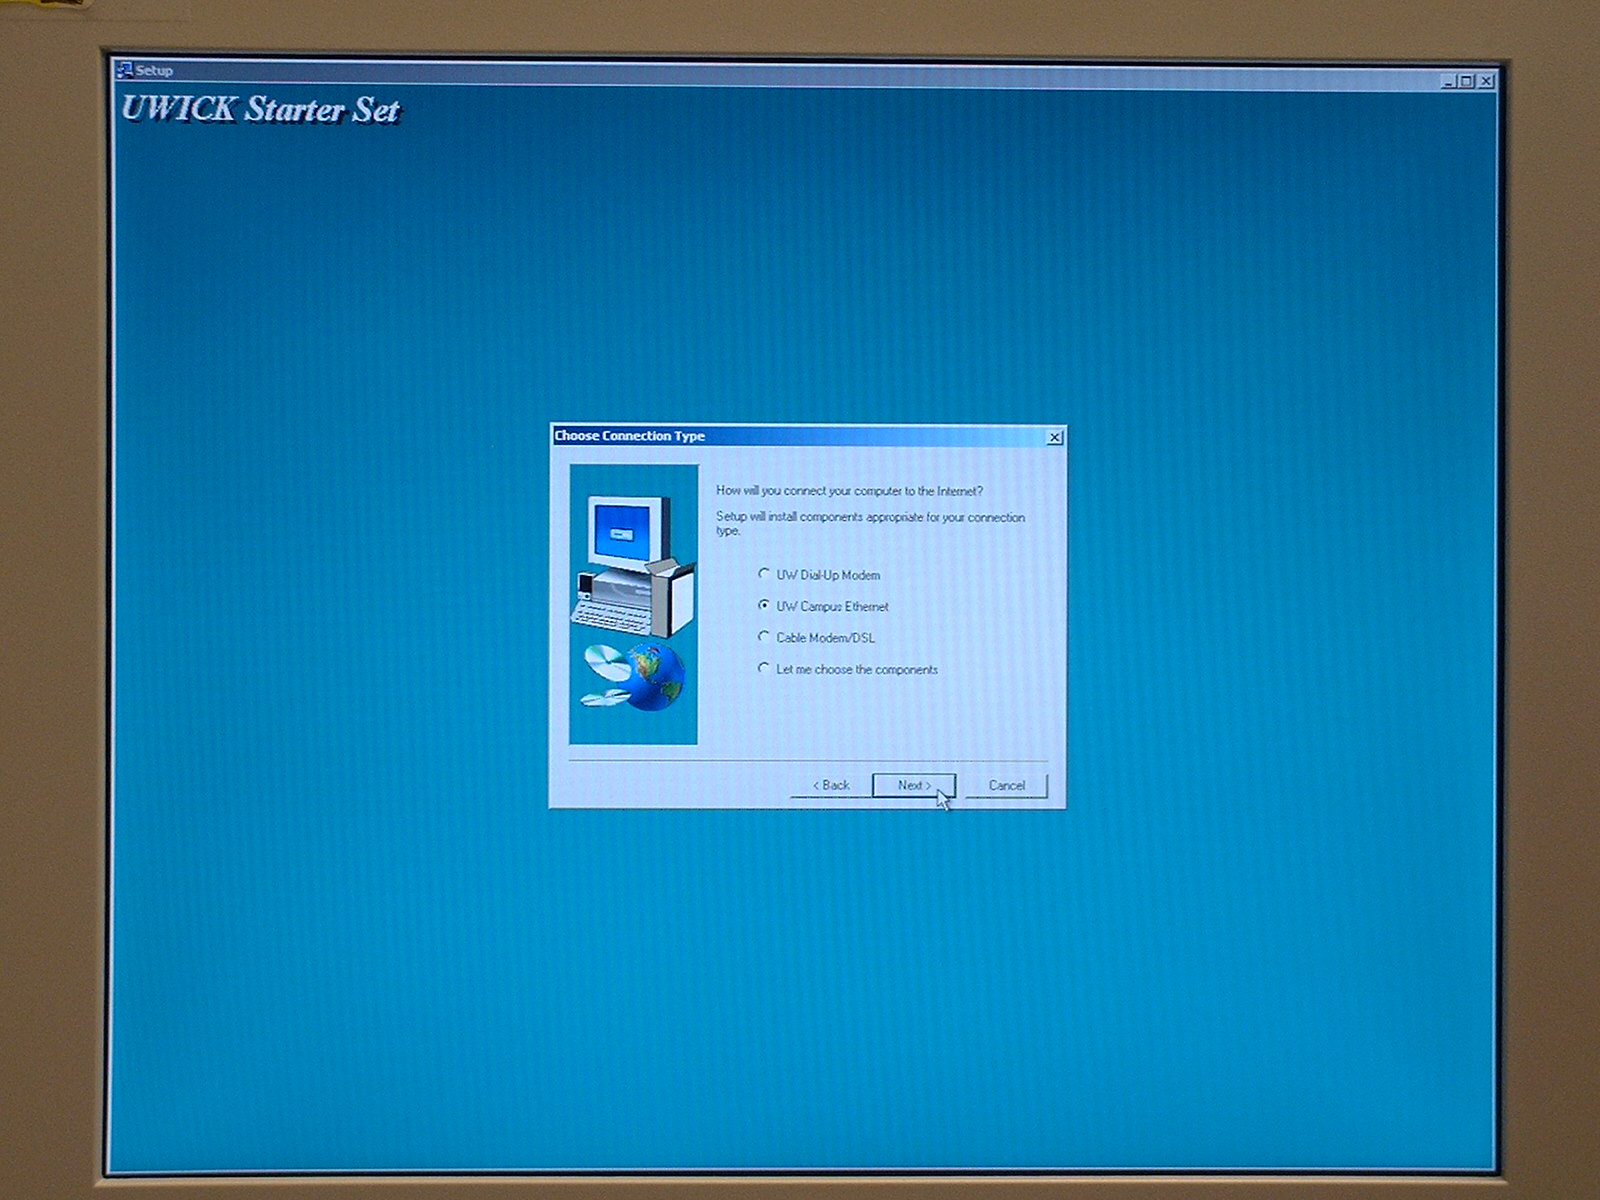The image size is (1600, 1200).
Task: Close the main Setup window
Action: pyautogui.click(x=1486, y=81)
